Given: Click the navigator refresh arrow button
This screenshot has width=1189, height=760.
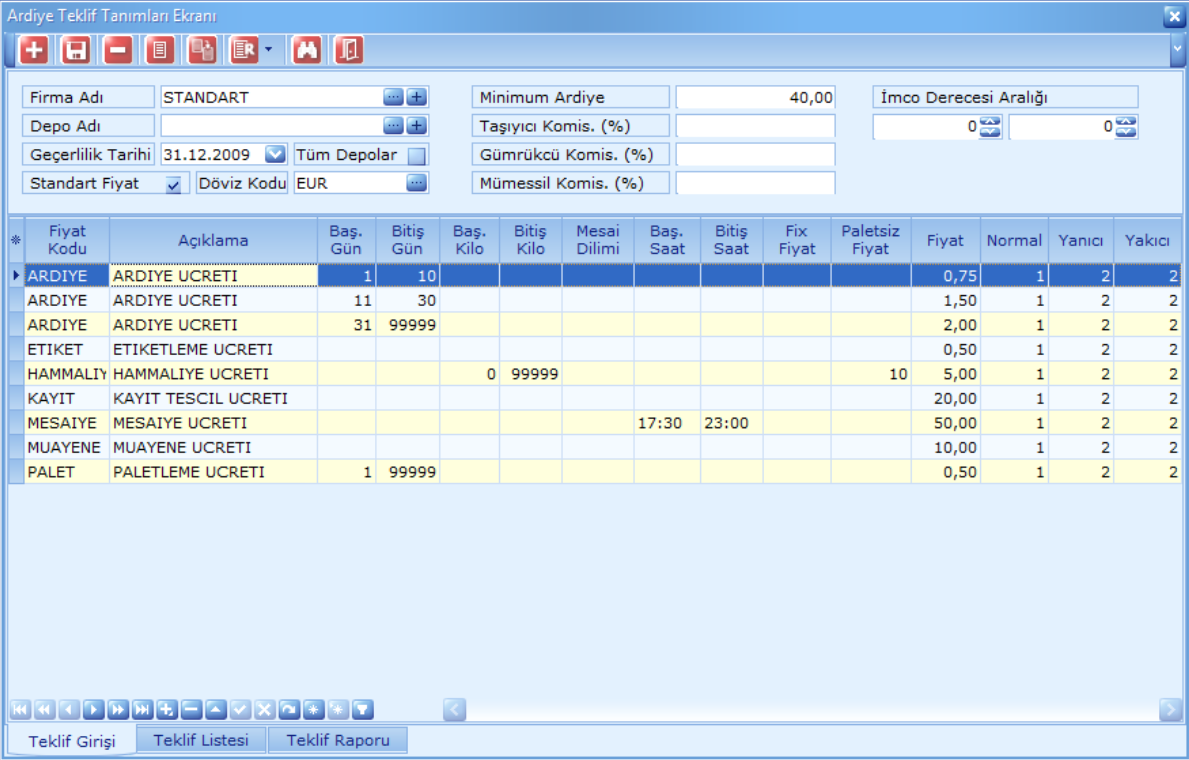Looking at the screenshot, I should pos(289,710).
